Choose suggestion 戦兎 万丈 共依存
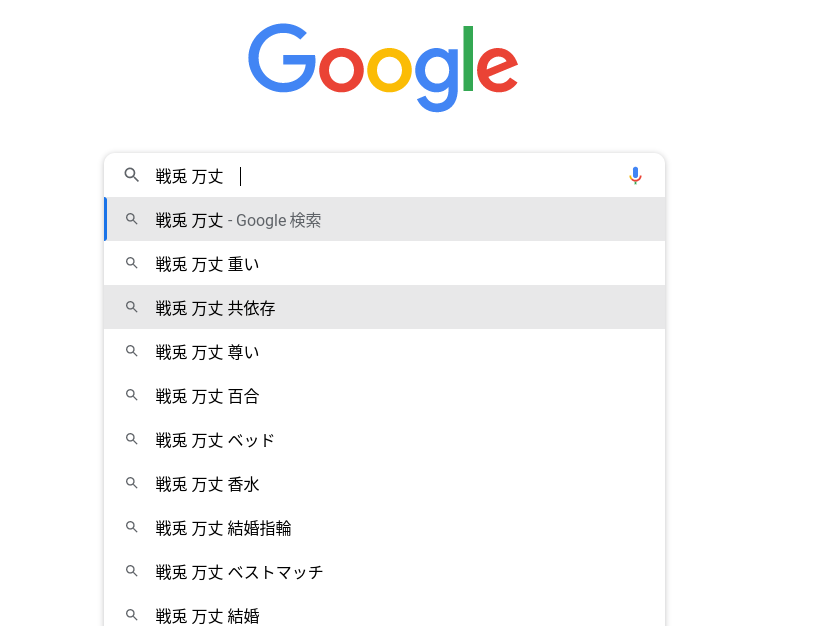This screenshot has height=626, width=819. click(215, 308)
